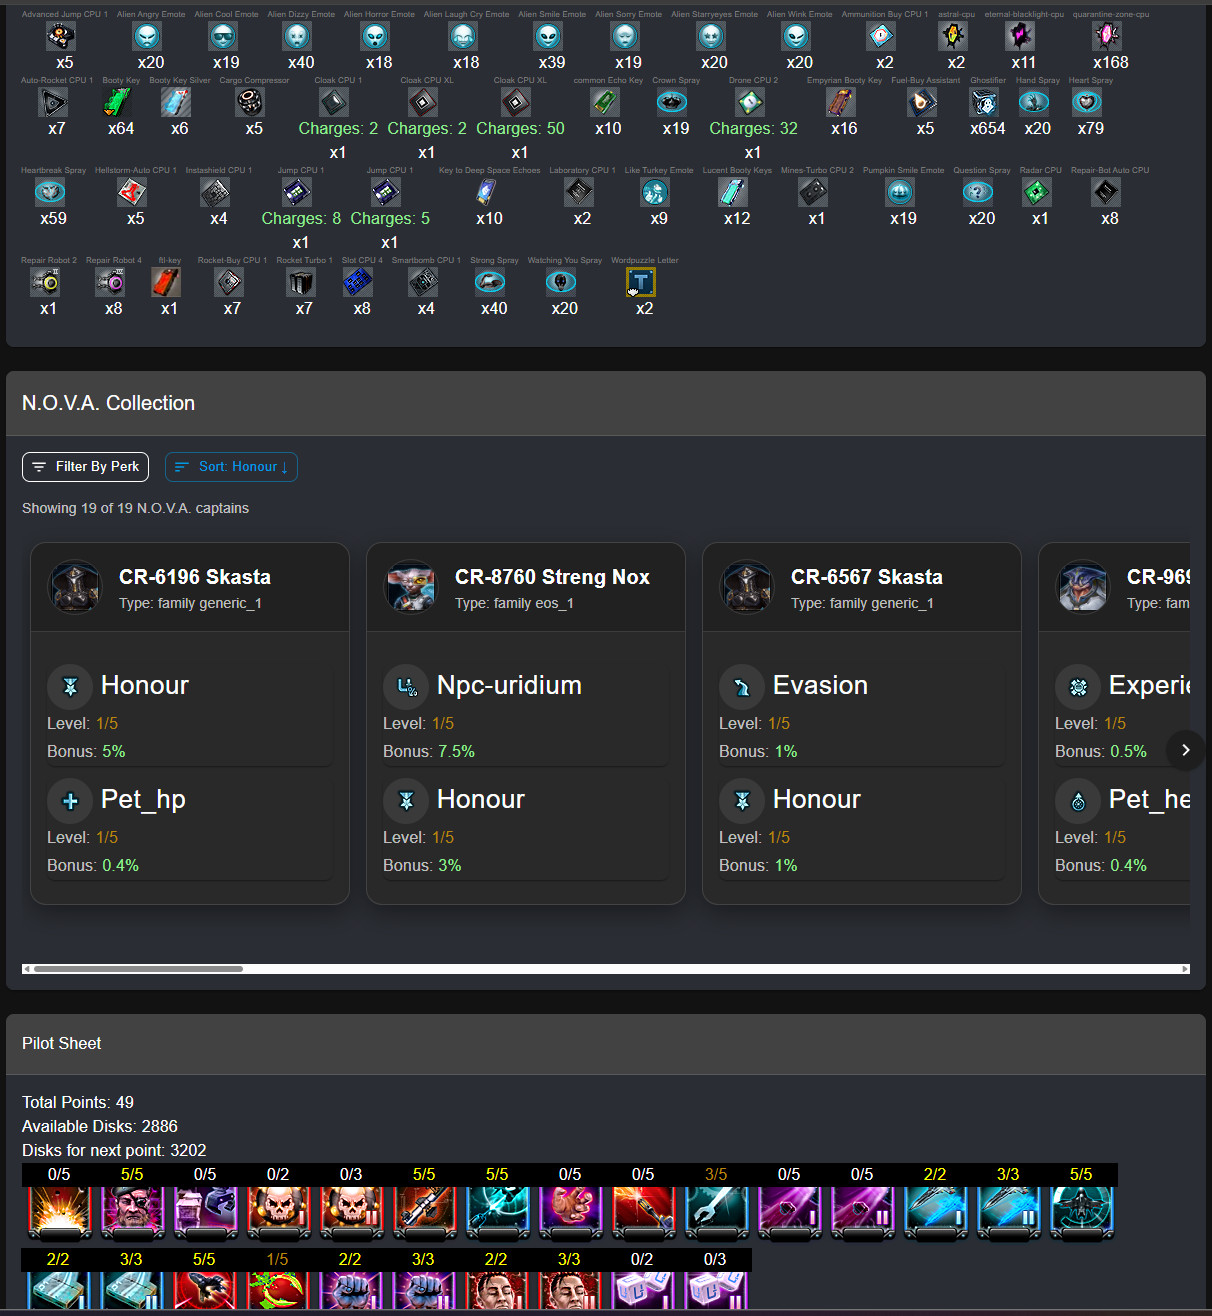Open the CR-8760 Streng Nox card title
This screenshot has width=1212, height=1316.
pos(552,577)
